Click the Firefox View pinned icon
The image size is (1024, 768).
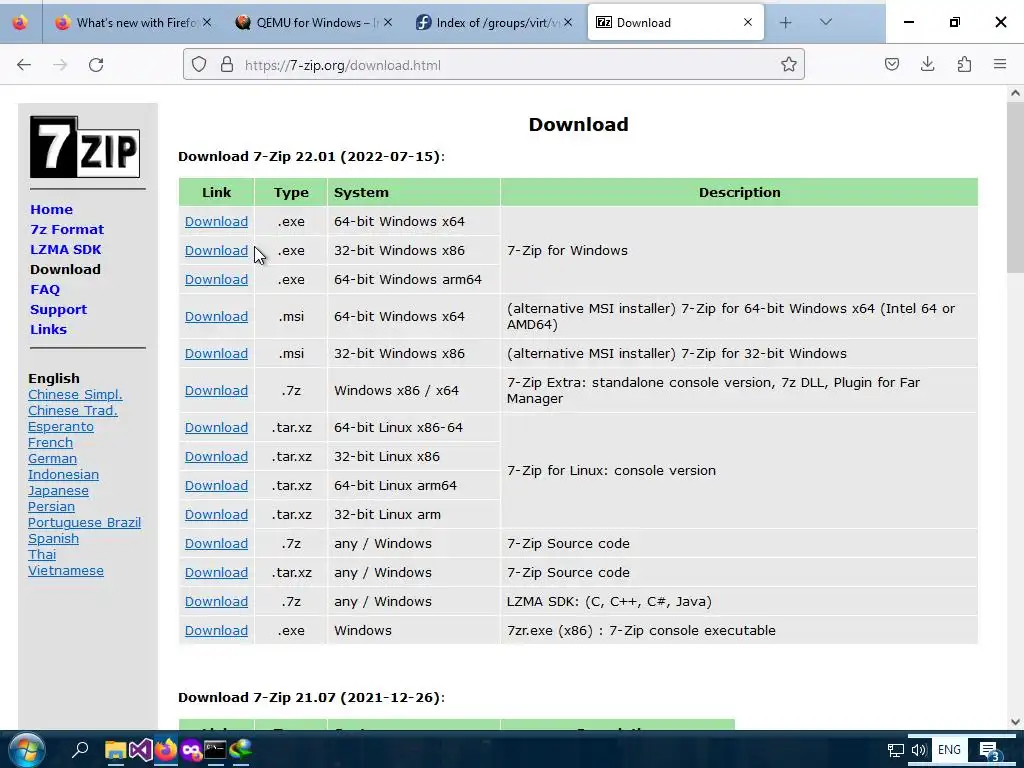pos(20,23)
